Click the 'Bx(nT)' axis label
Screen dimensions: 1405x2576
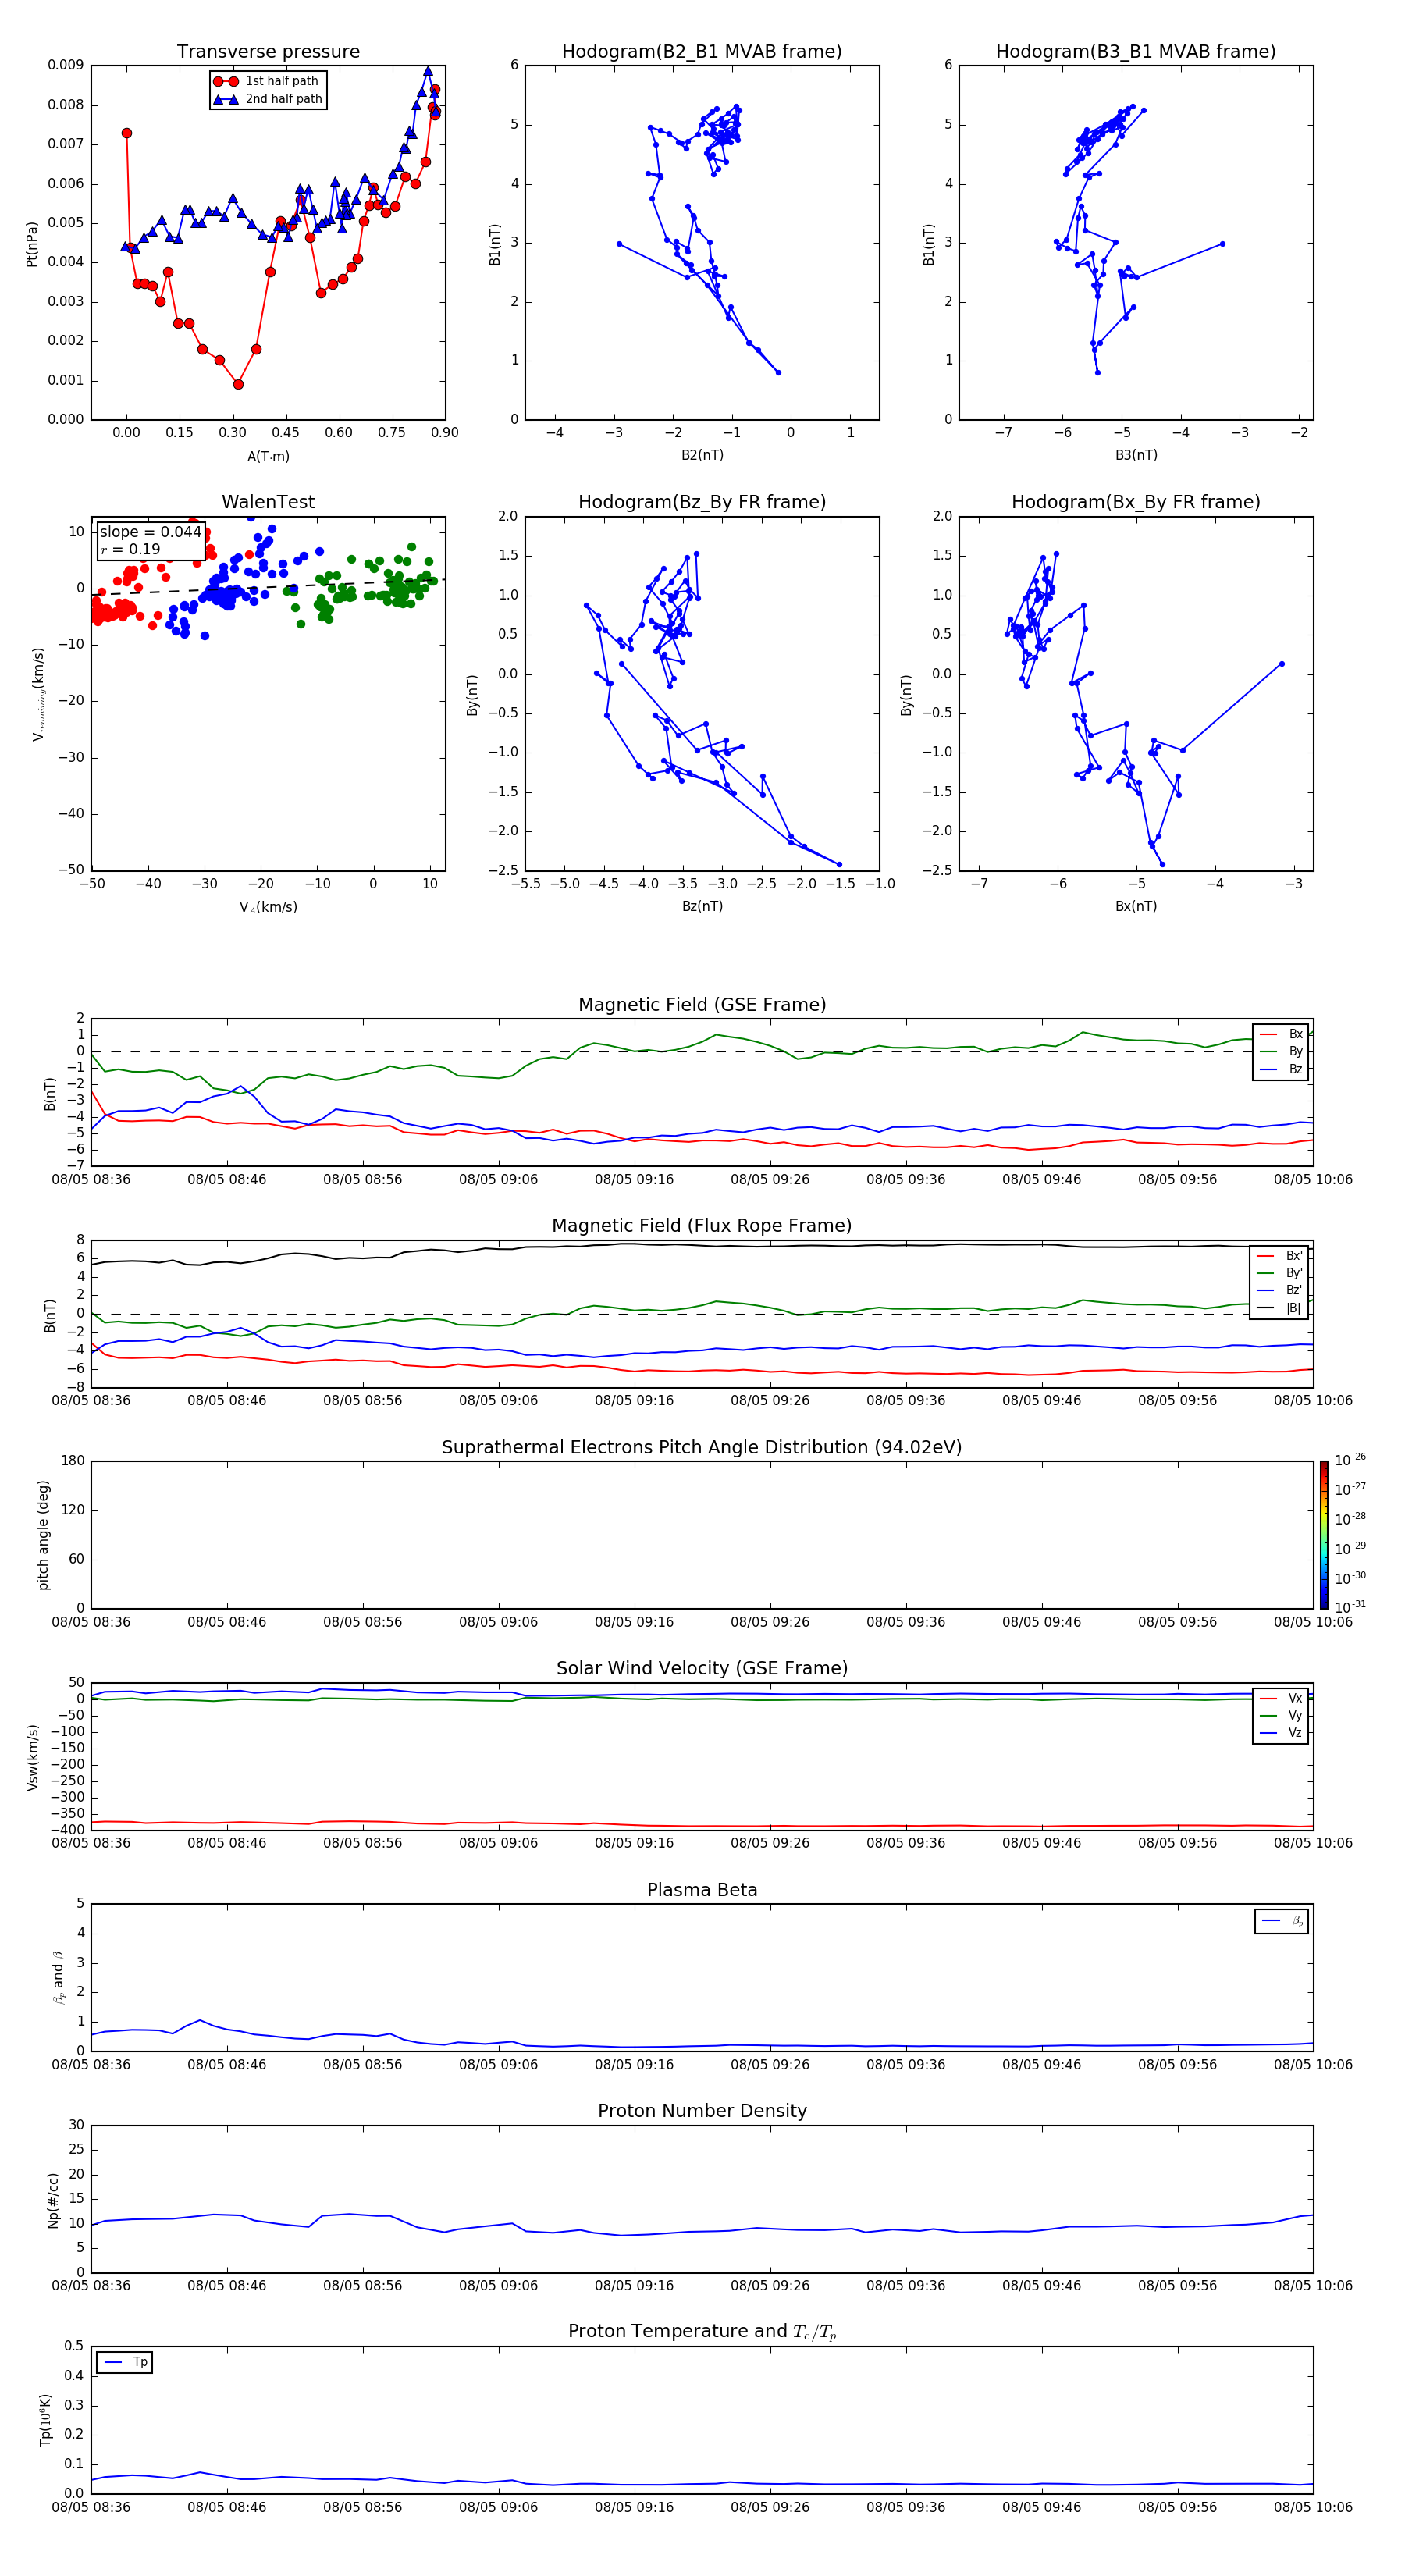(1136, 906)
